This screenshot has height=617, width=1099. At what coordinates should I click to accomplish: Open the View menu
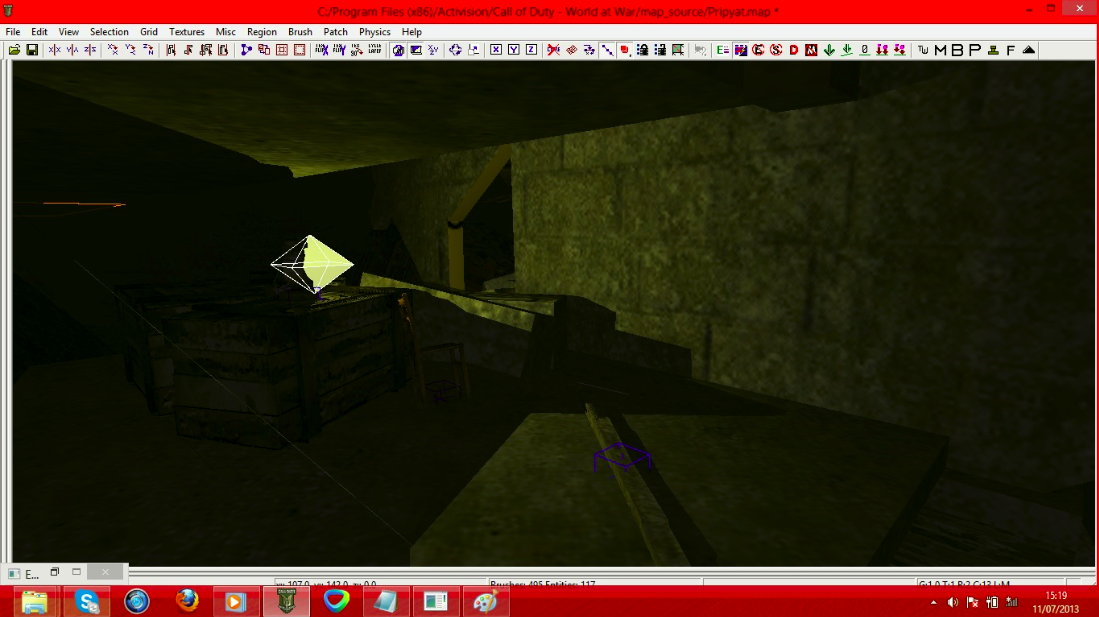click(x=69, y=32)
